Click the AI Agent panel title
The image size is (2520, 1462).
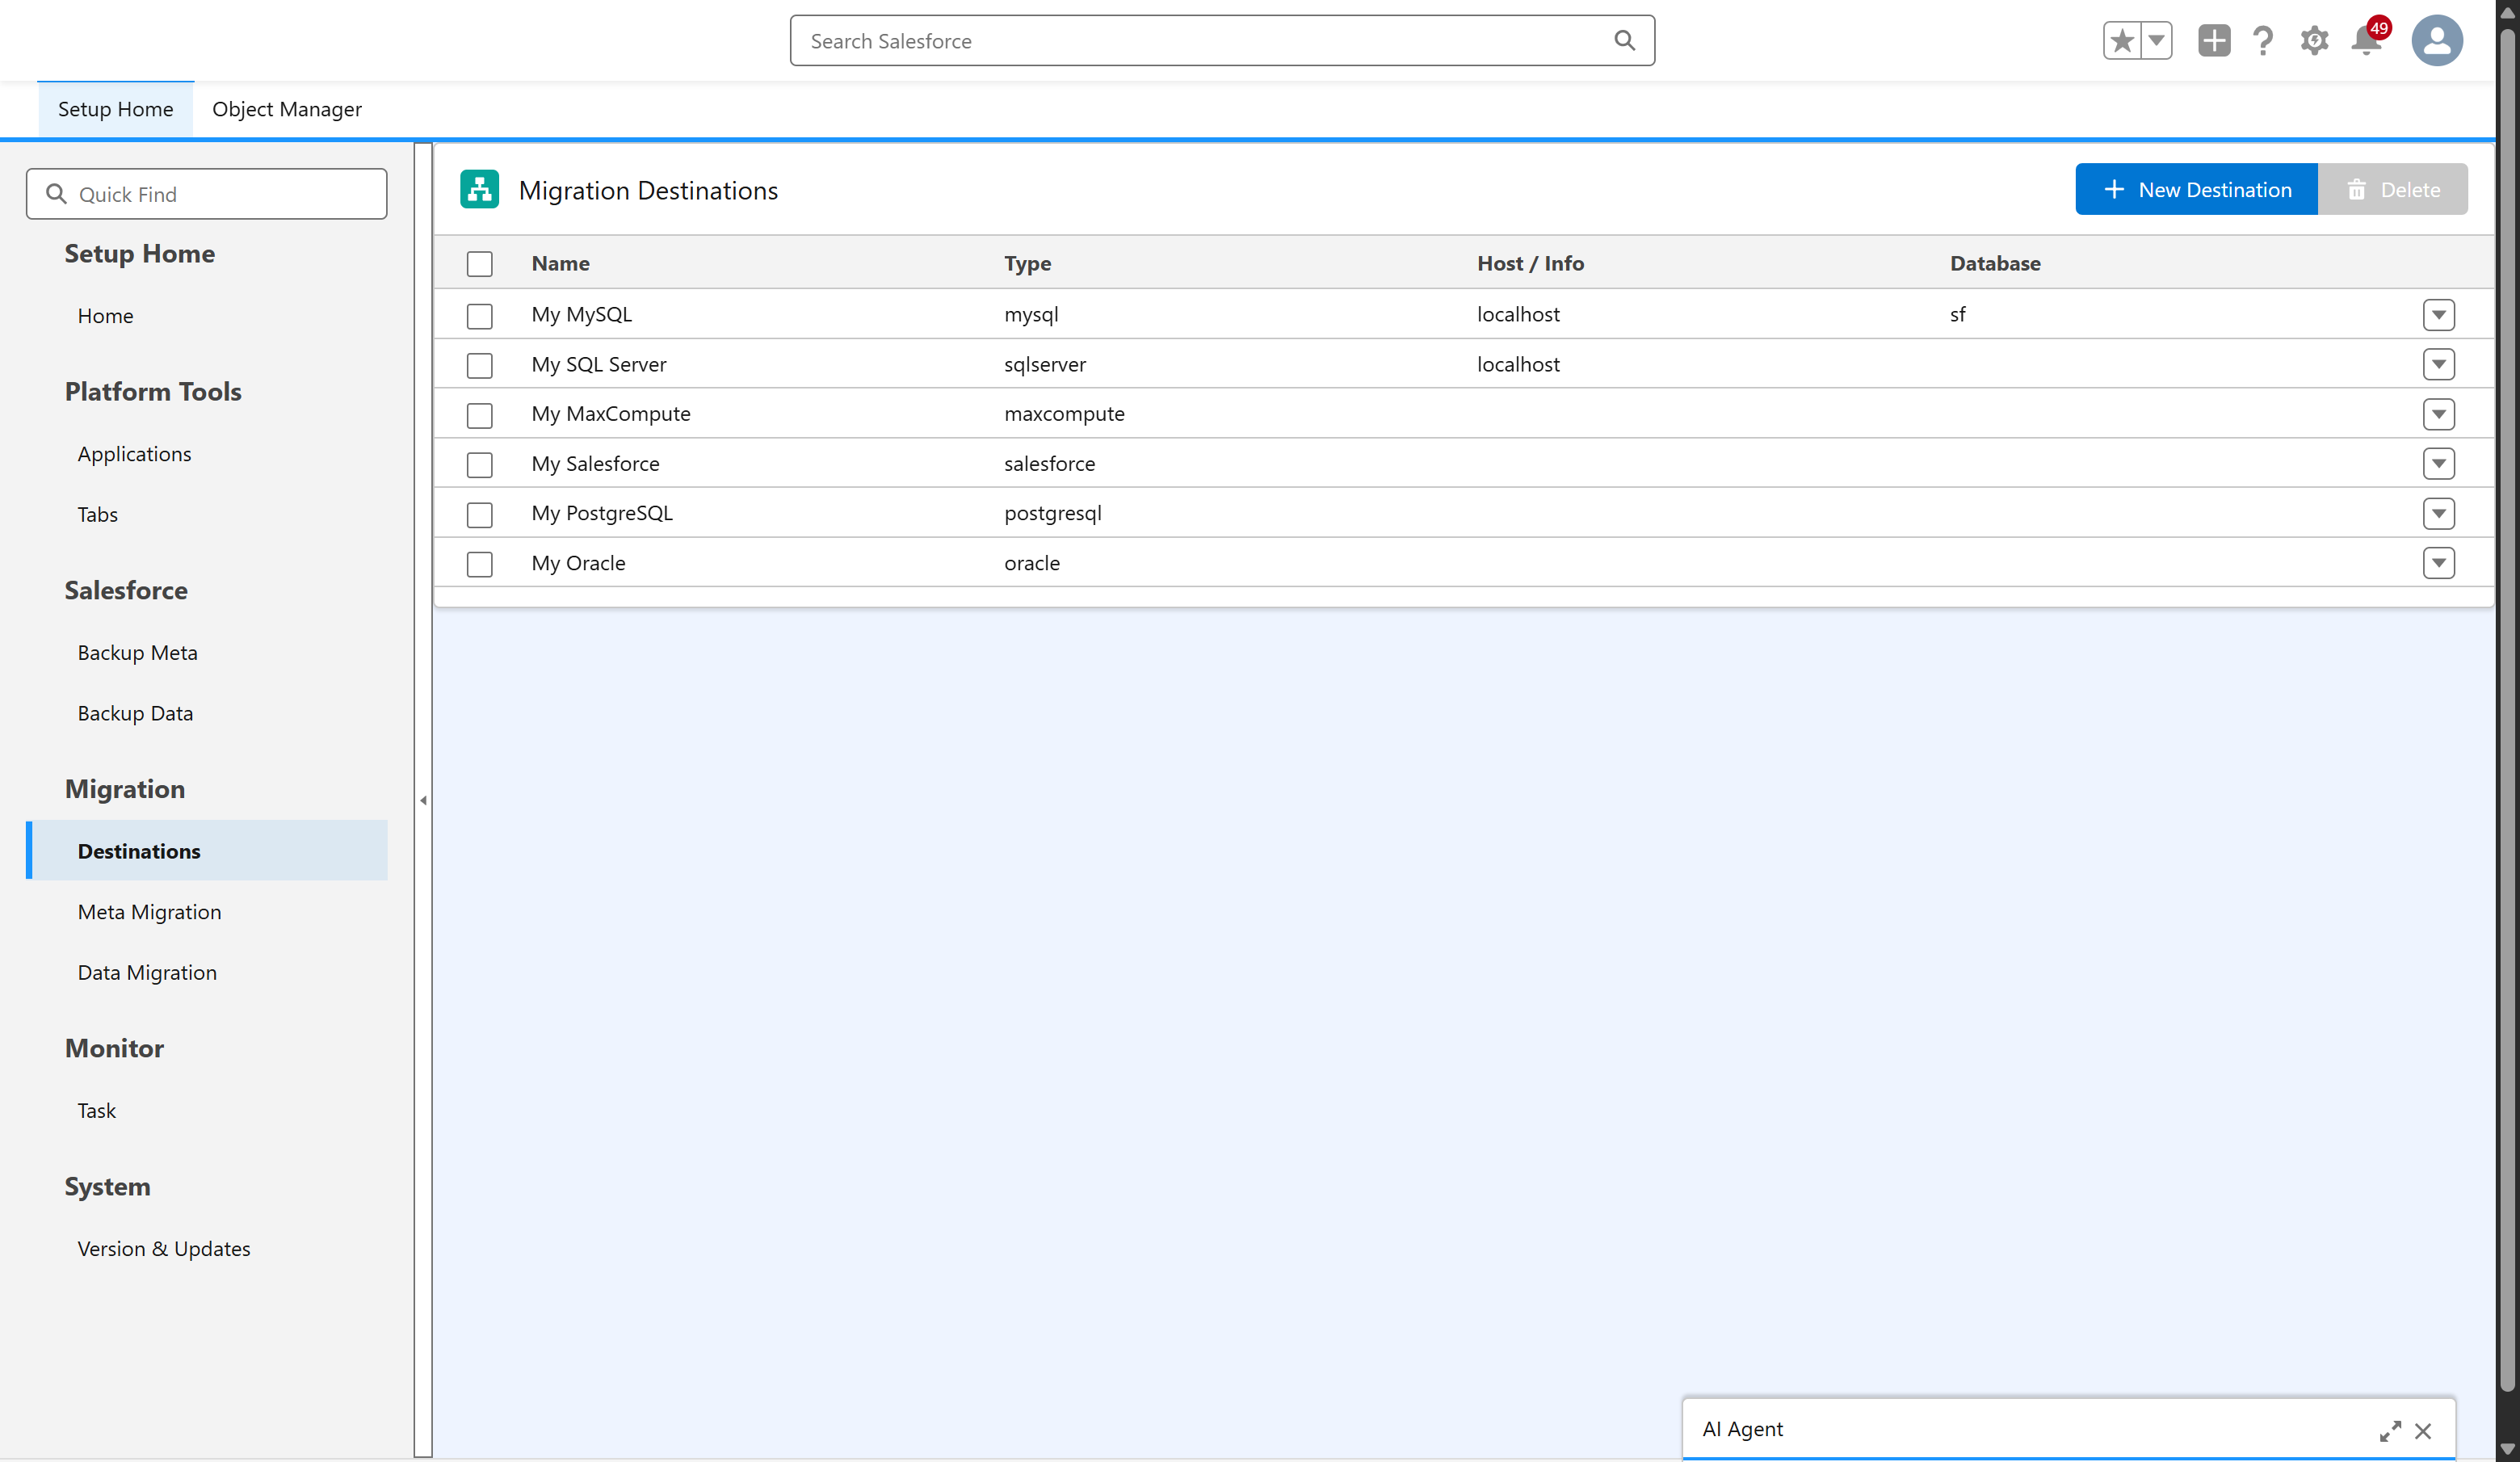pyautogui.click(x=1743, y=1430)
